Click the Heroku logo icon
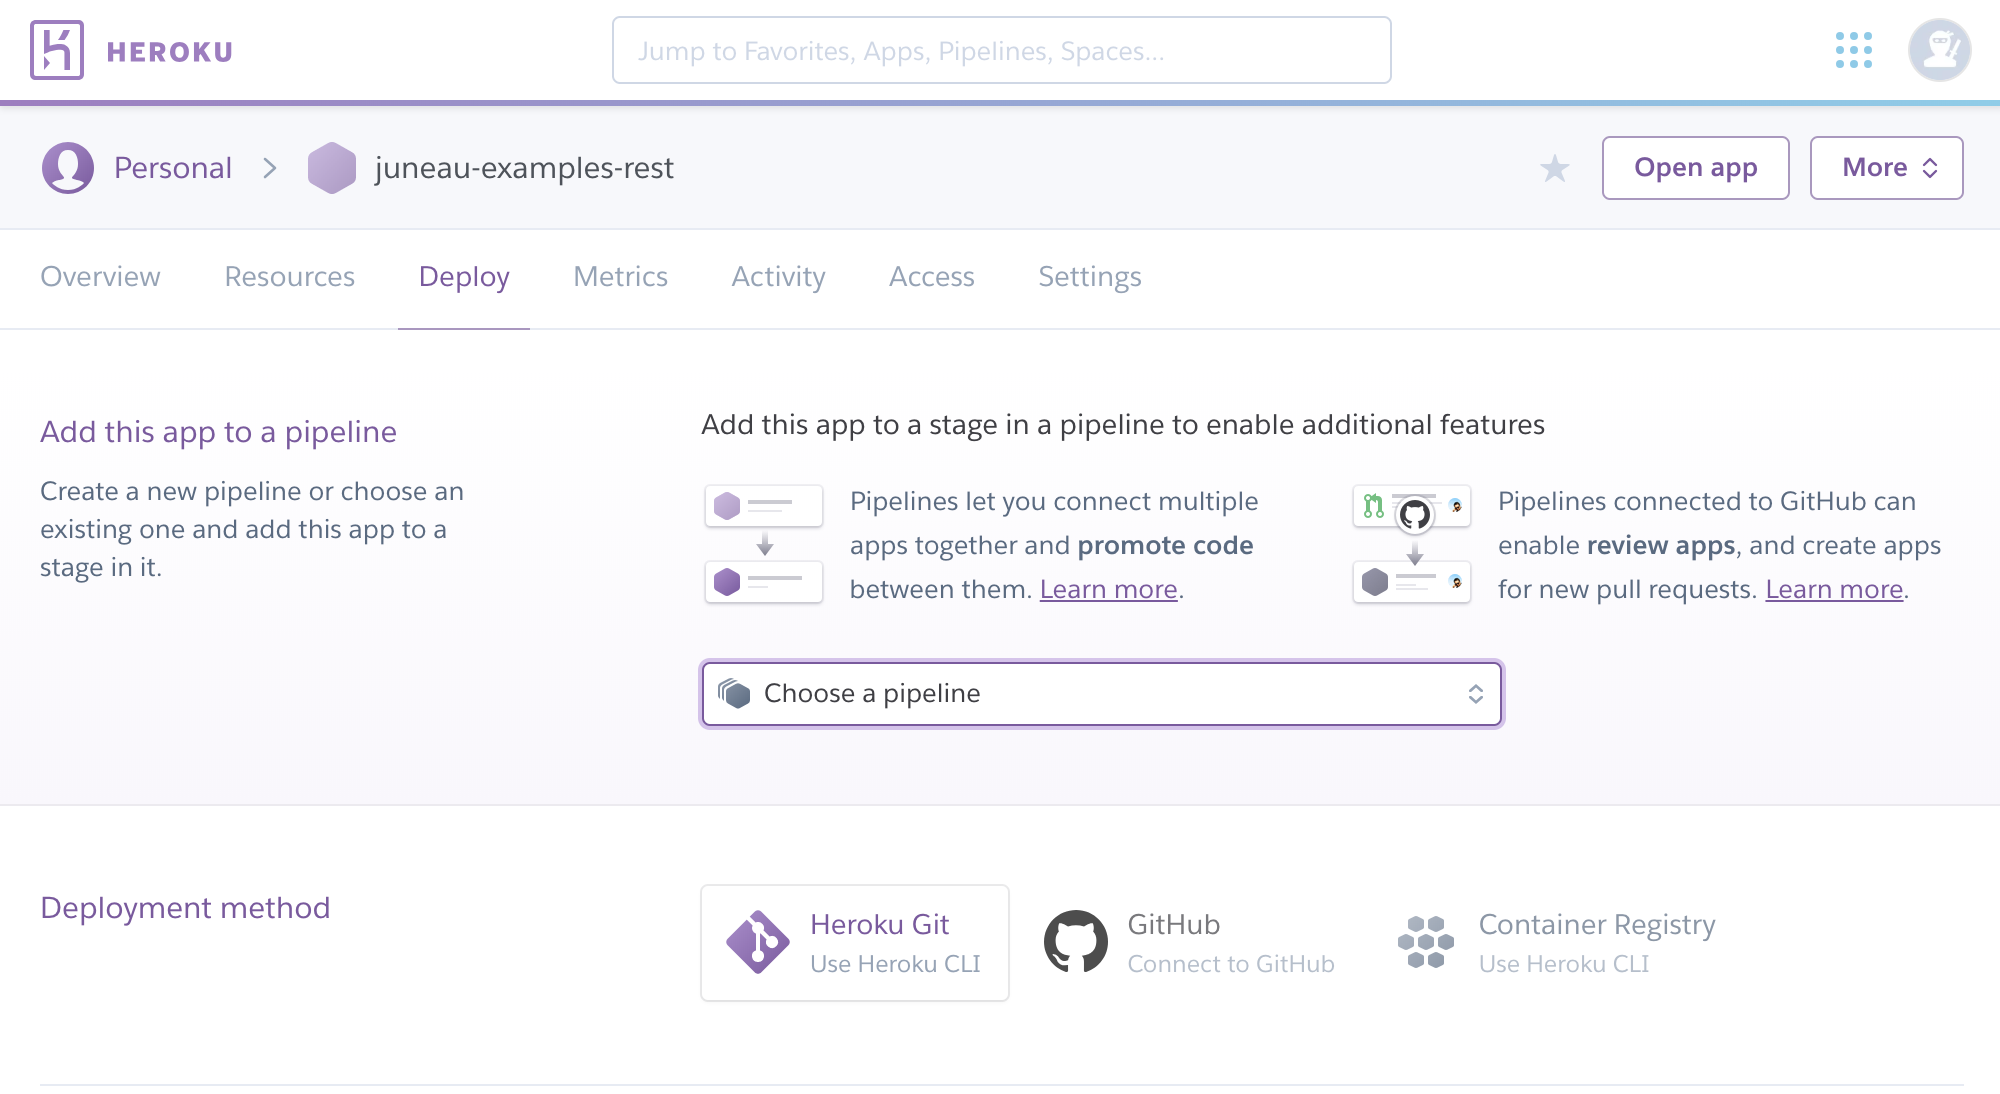The image size is (2000, 1094). click(56, 50)
